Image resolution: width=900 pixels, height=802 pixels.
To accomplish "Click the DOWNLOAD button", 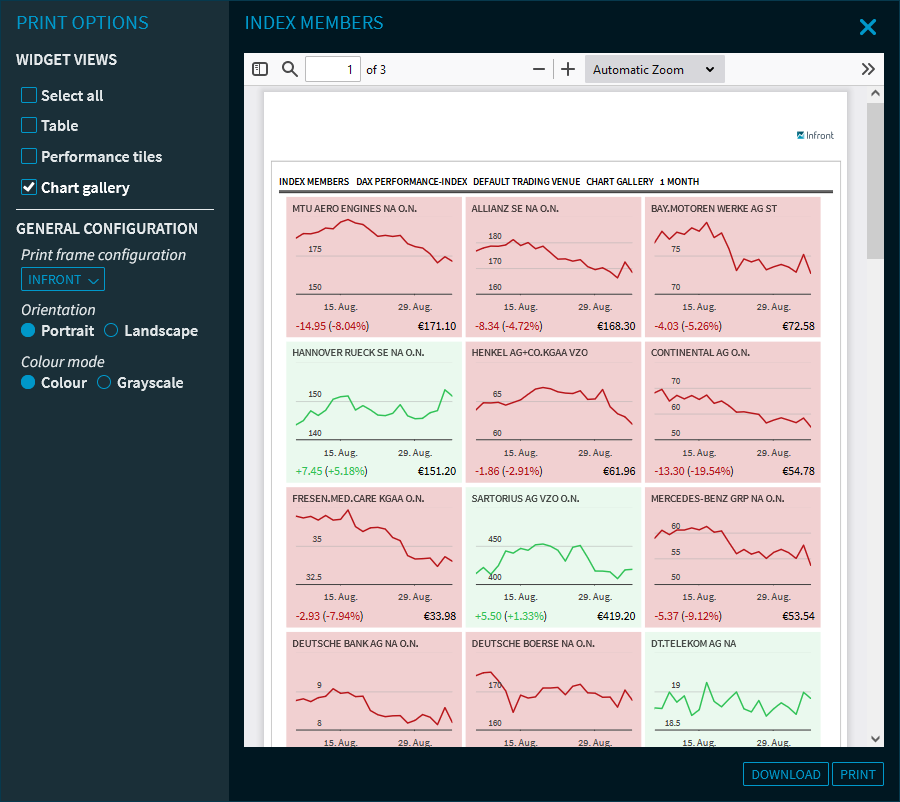I will 786,774.
